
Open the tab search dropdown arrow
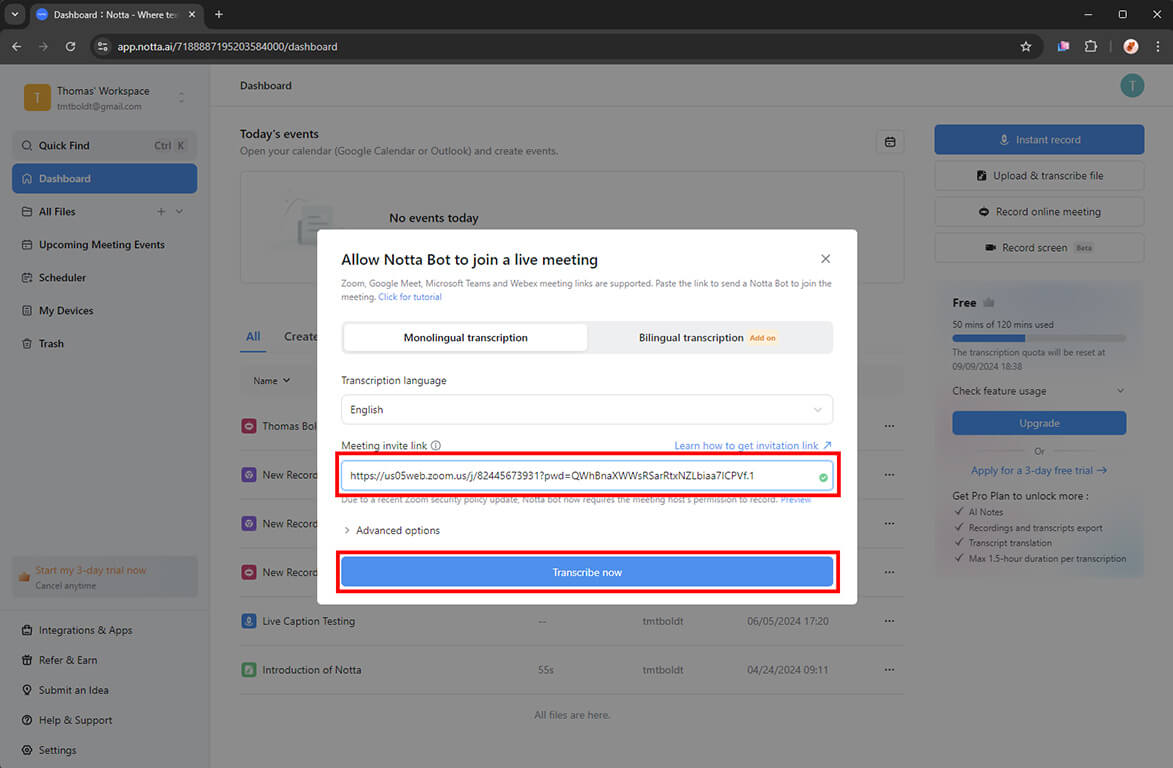(x=14, y=14)
